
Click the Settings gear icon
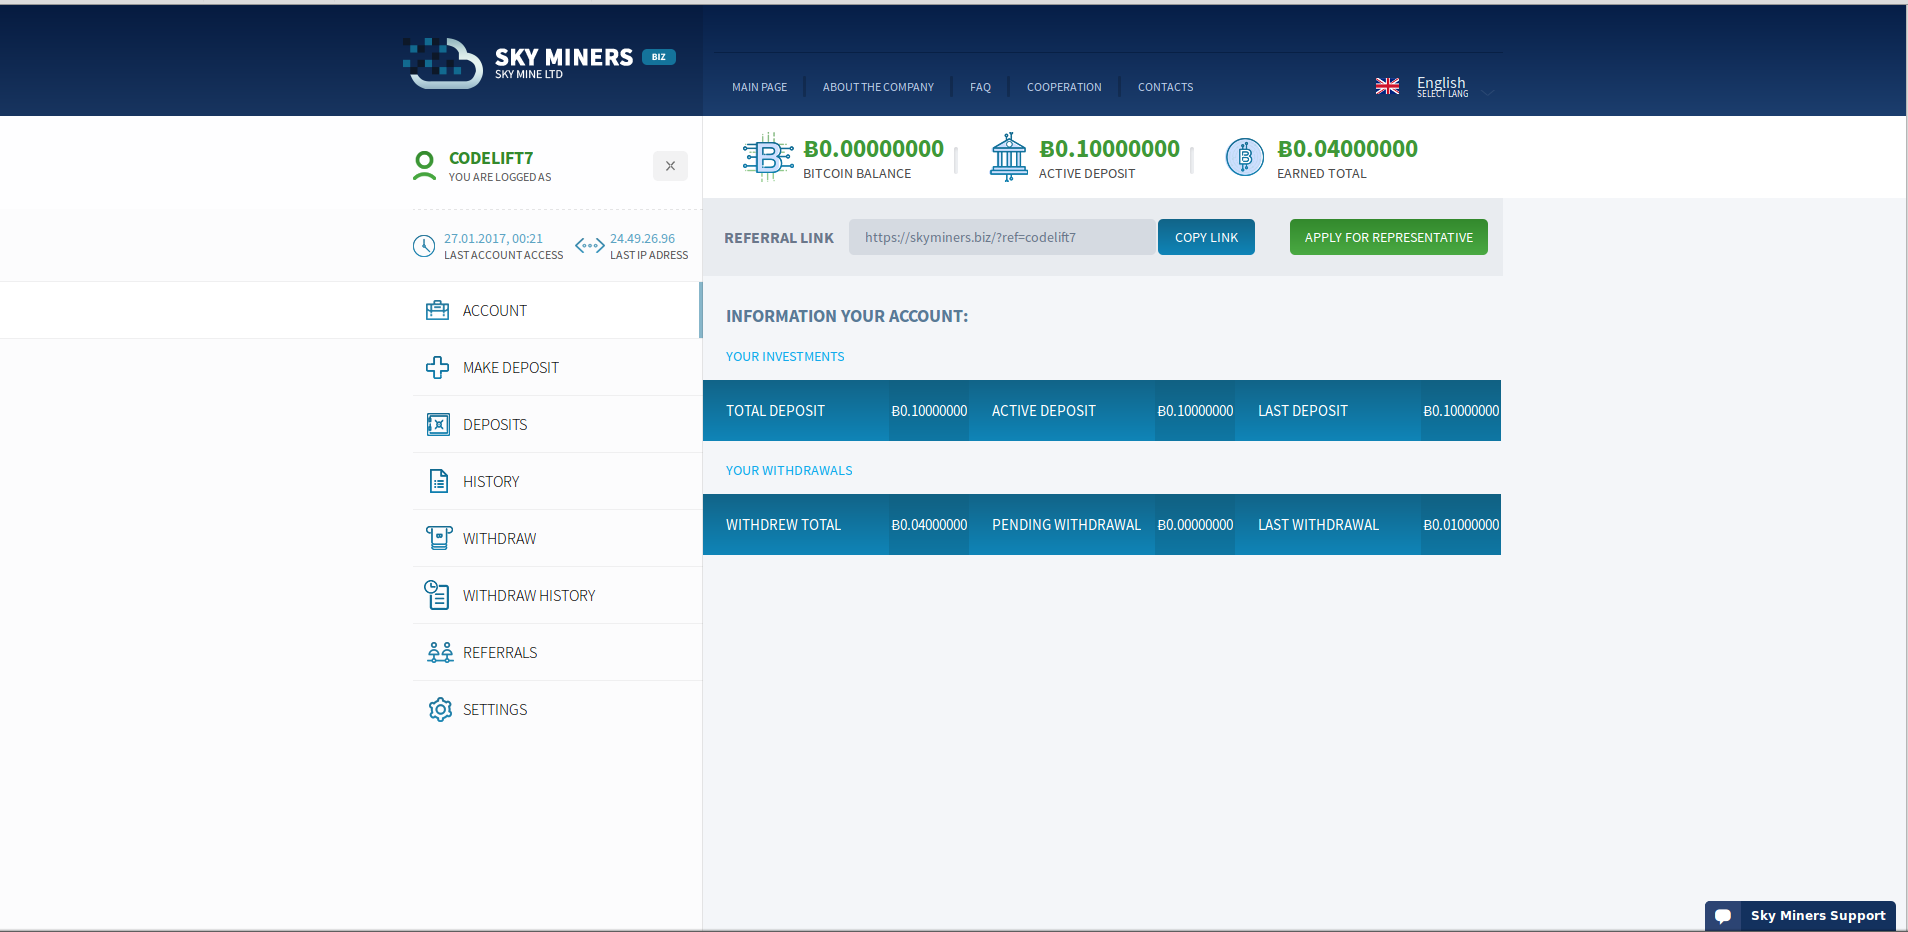440,709
